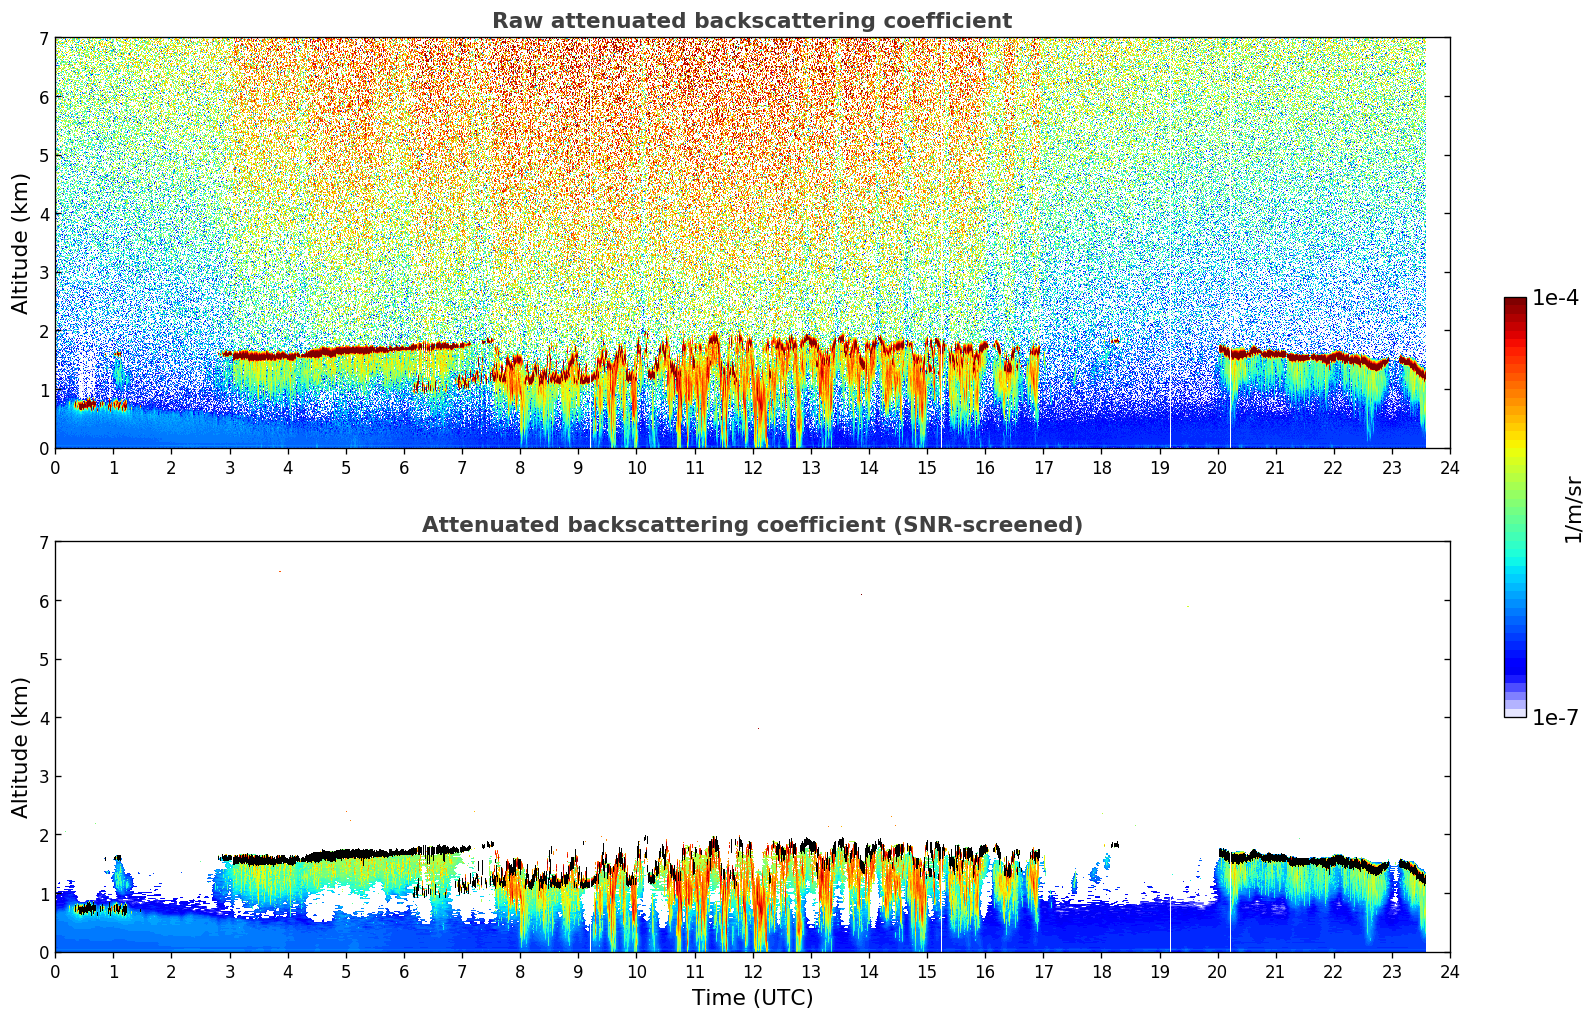The image size is (1595, 1020).
Task: Click the colorbar's '1e-7' minimum label
Action: (x=1555, y=718)
